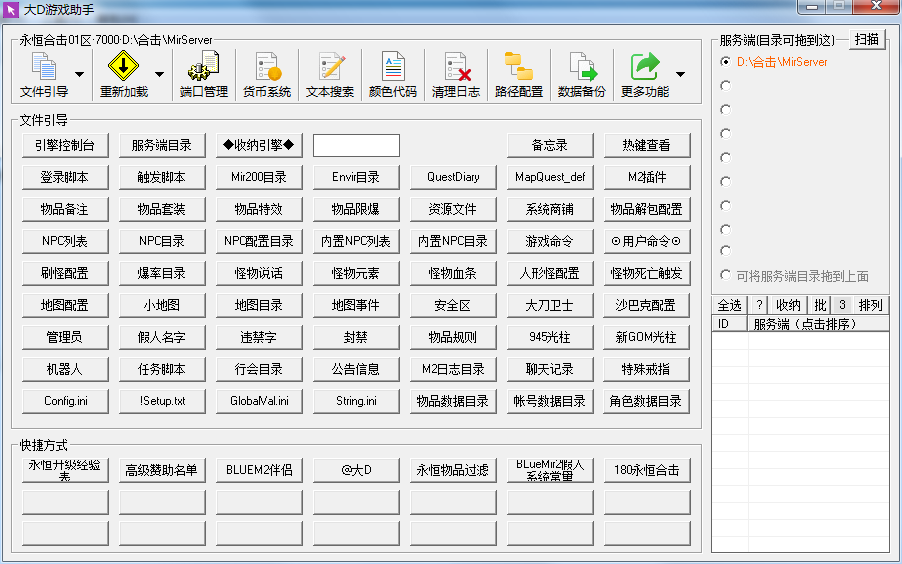Click 热键查看 hotkey view button

click(647, 145)
